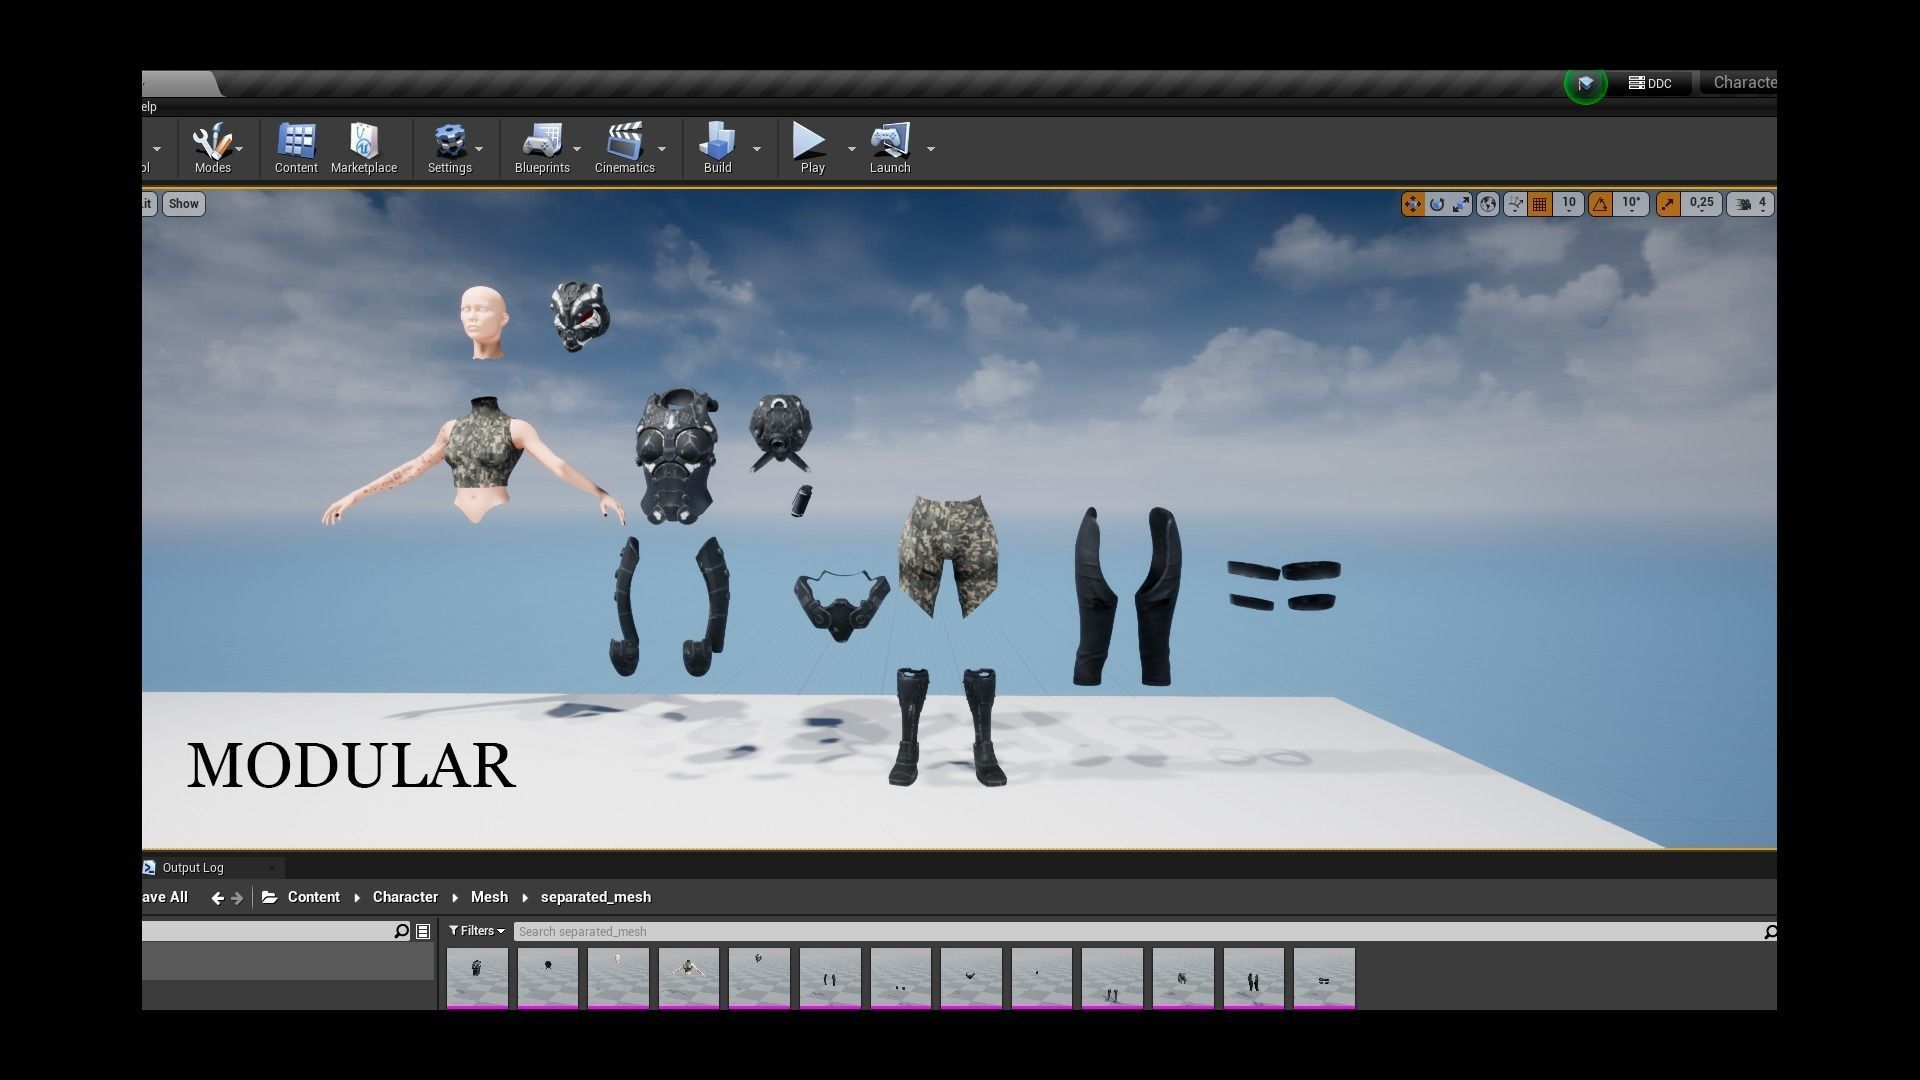Toggle world/local coordinate system globe icon
Viewport: 1920px width, 1080px height.
pyautogui.click(x=1488, y=204)
